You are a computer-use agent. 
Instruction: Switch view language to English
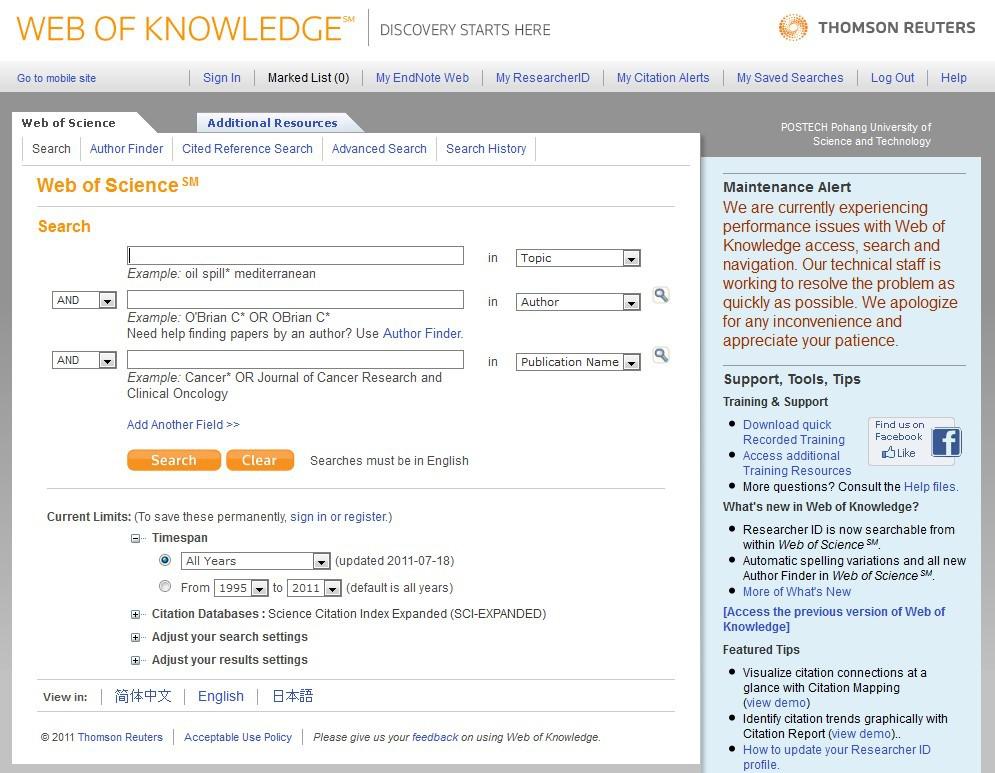(221, 696)
